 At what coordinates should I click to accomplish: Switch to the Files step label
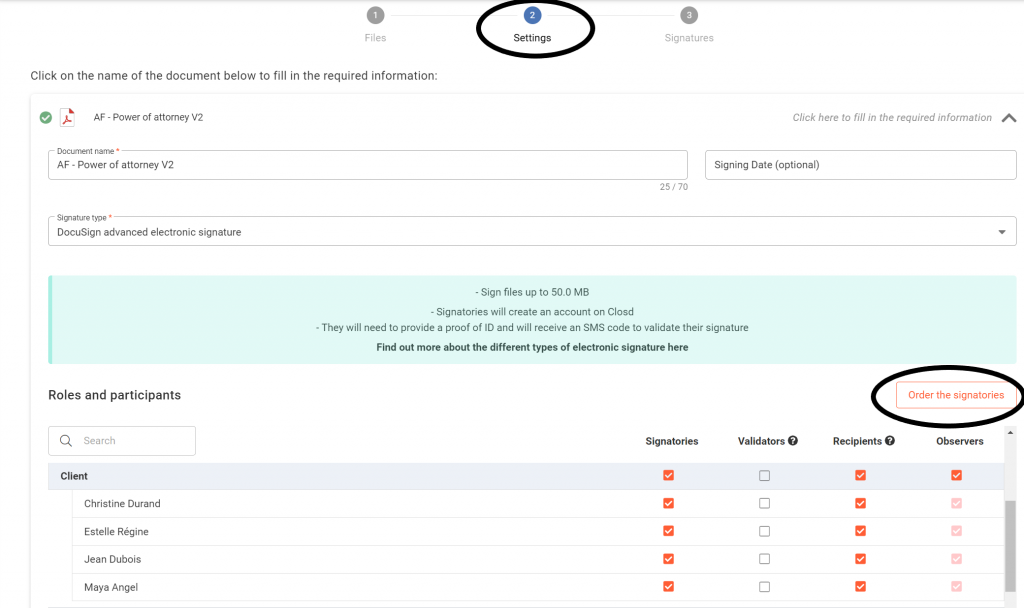[375, 38]
